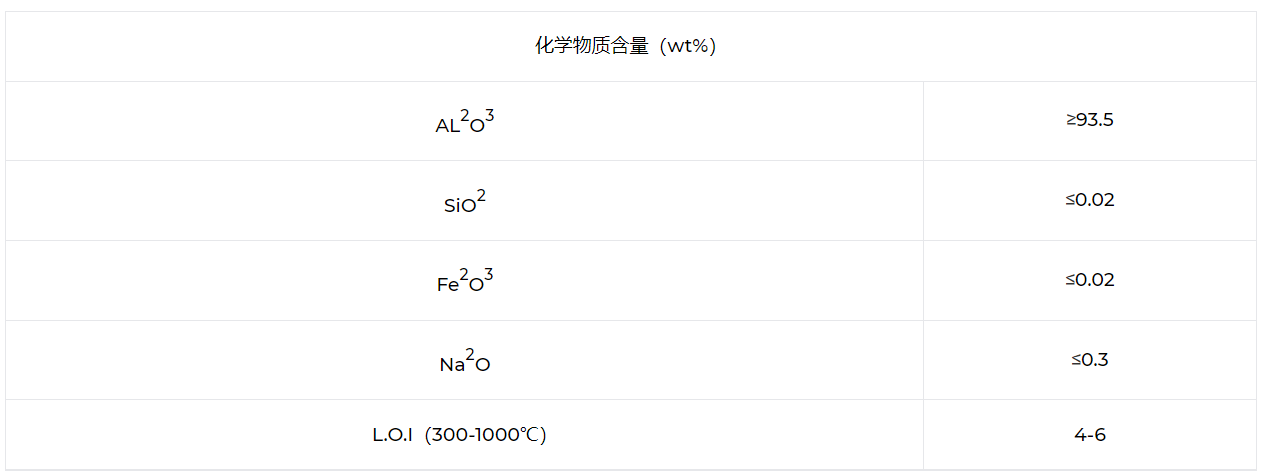Click the 化学物质含量 (wt%) table header

click(630, 46)
